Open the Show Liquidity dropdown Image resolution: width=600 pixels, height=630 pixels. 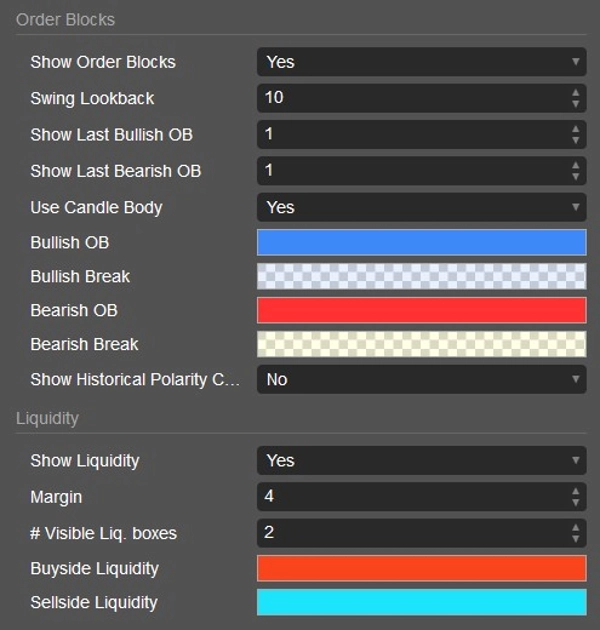(x=421, y=461)
